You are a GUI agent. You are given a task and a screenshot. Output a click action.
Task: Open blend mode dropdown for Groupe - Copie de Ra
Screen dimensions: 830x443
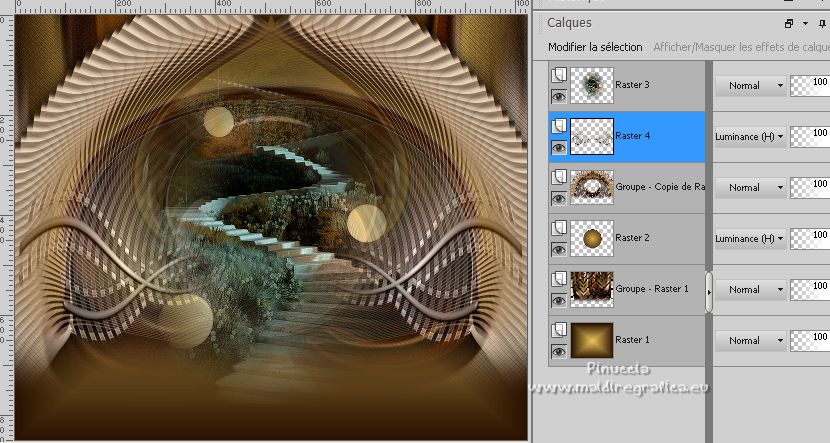tap(750, 187)
